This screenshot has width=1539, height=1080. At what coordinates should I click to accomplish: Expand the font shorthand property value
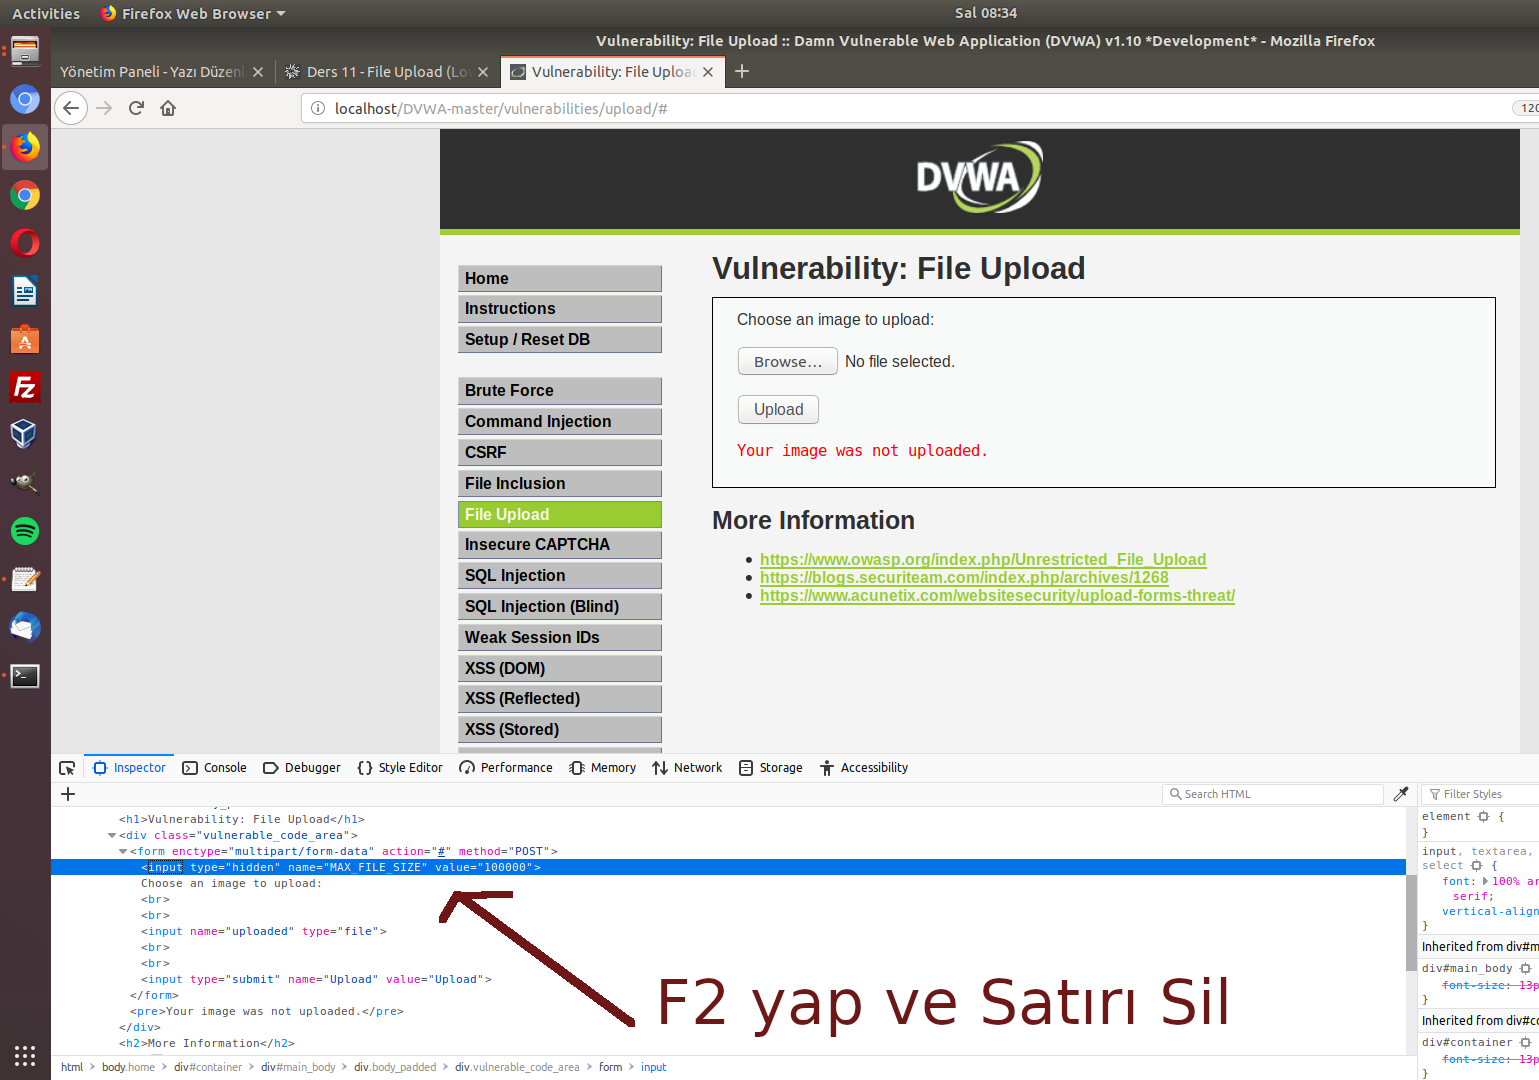(1485, 882)
